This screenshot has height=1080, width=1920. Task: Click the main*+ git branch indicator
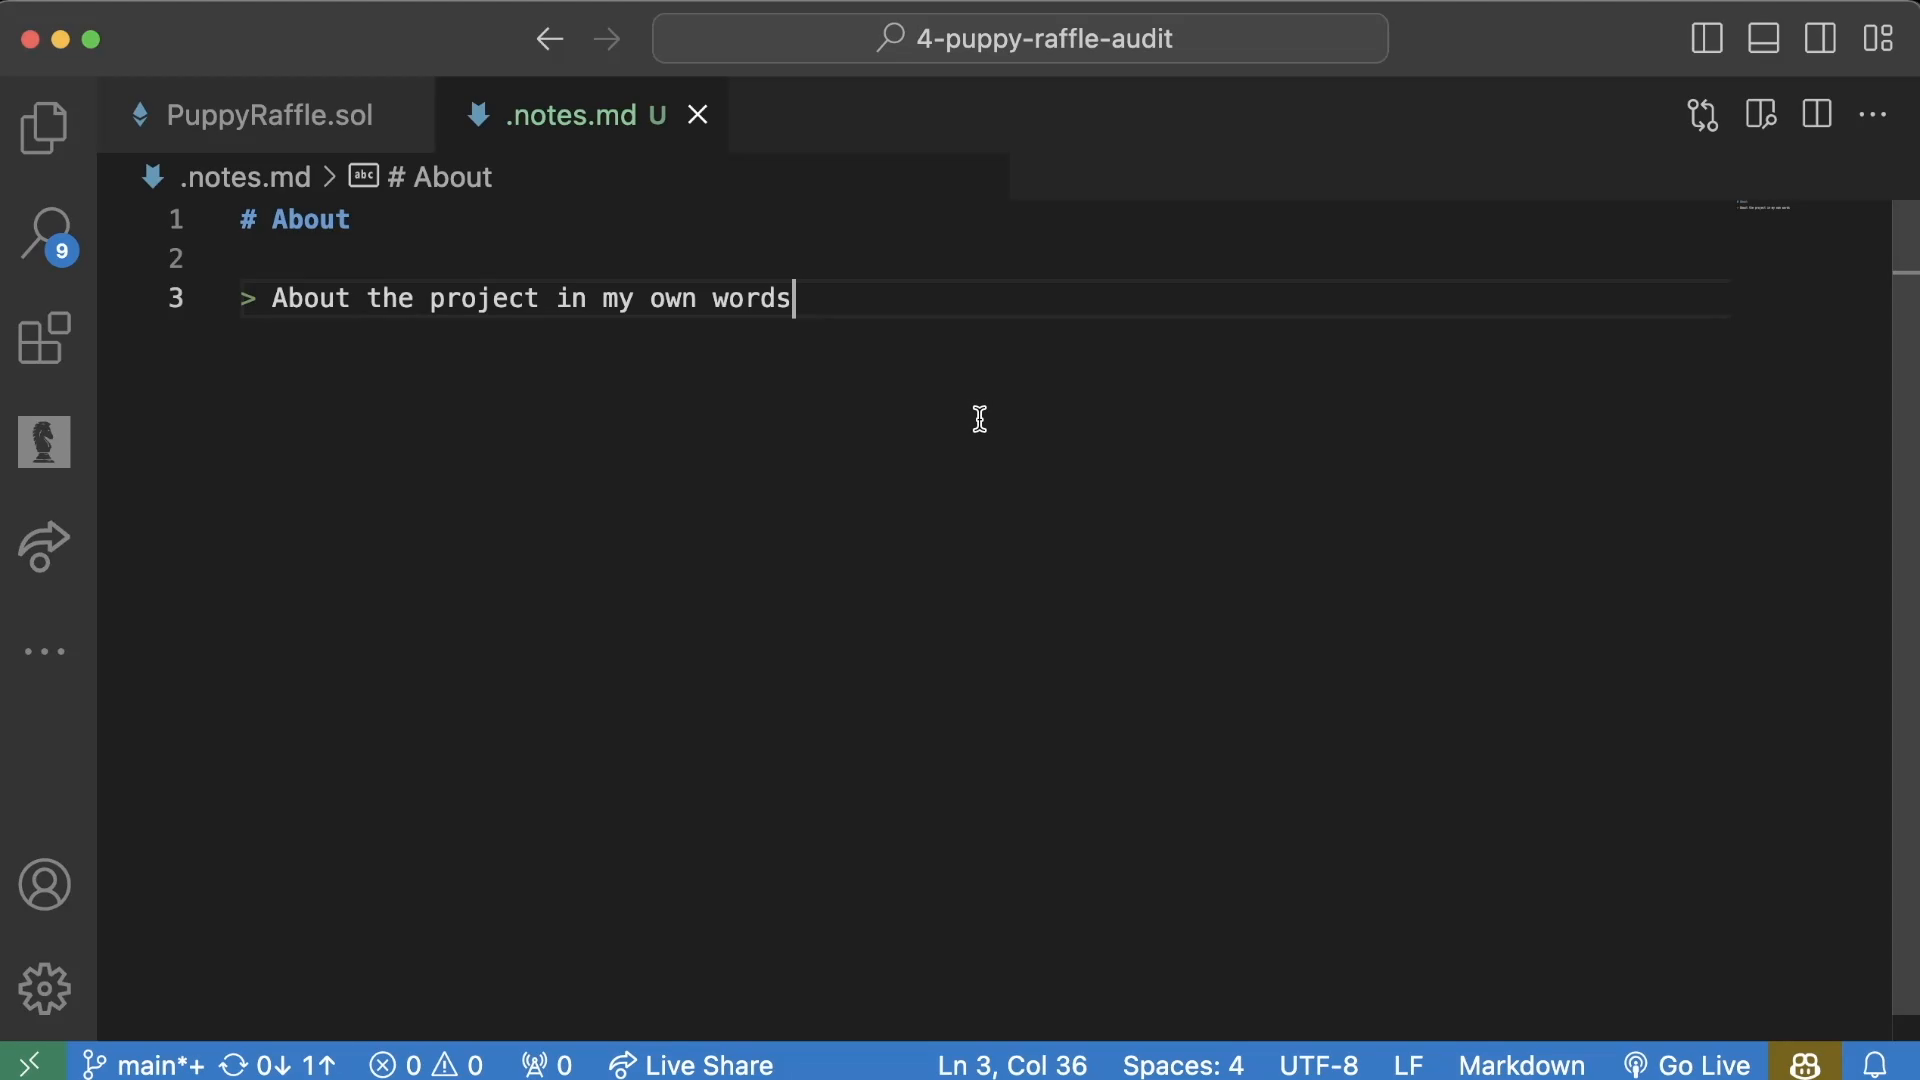145,1065
